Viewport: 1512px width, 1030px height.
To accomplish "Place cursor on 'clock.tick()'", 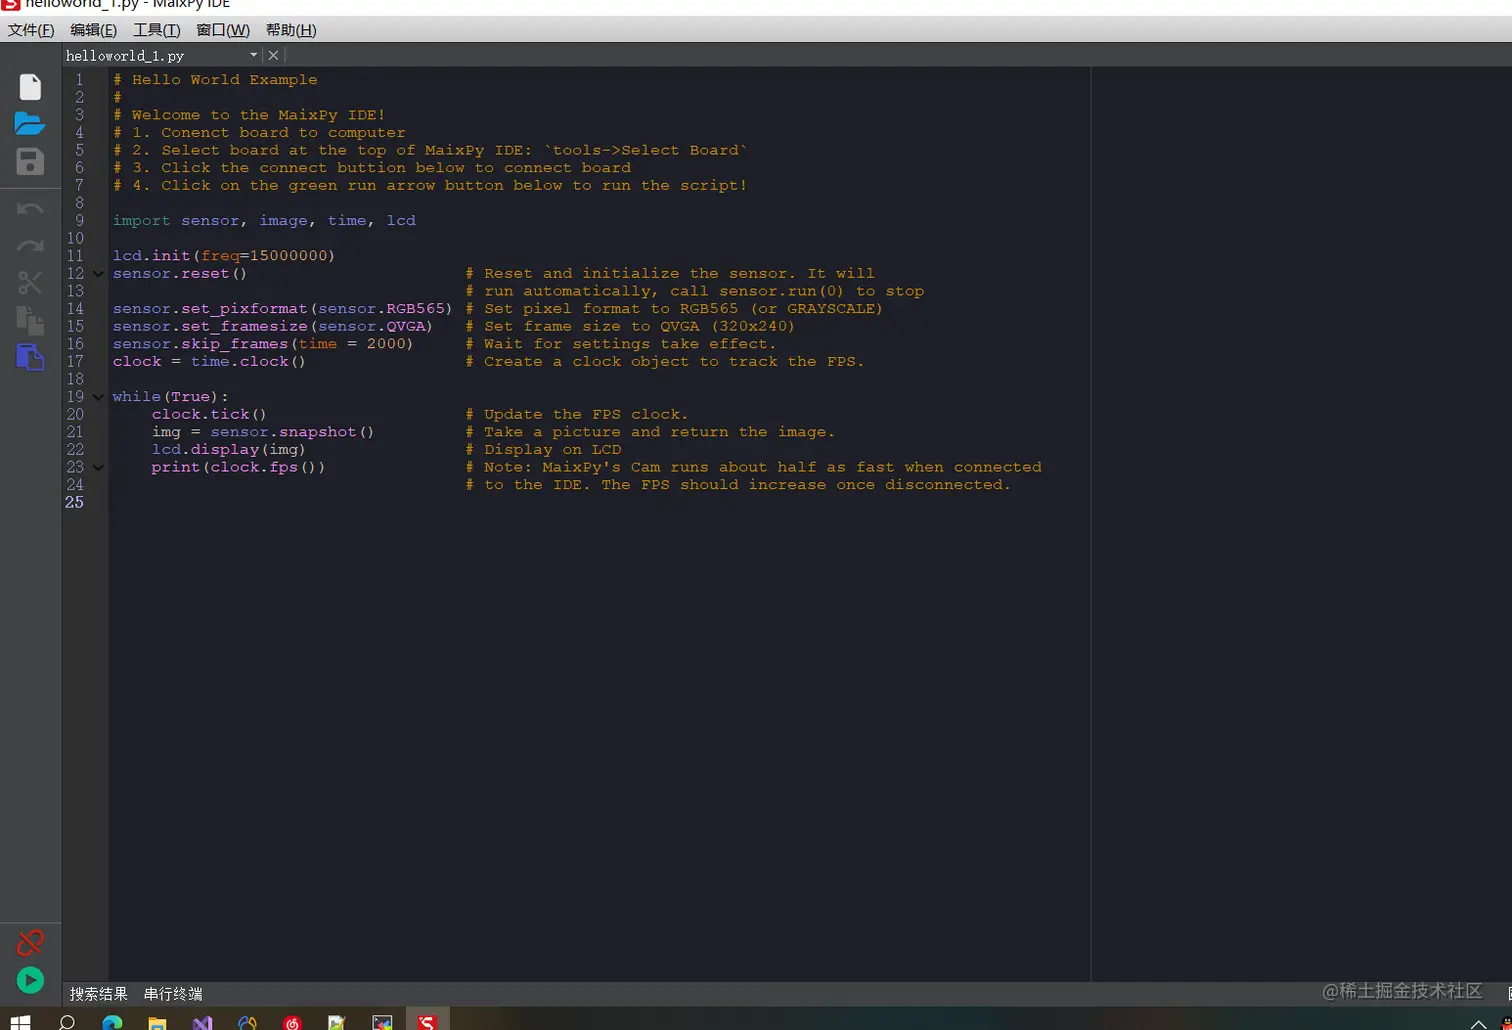I will (x=209, y=415).
